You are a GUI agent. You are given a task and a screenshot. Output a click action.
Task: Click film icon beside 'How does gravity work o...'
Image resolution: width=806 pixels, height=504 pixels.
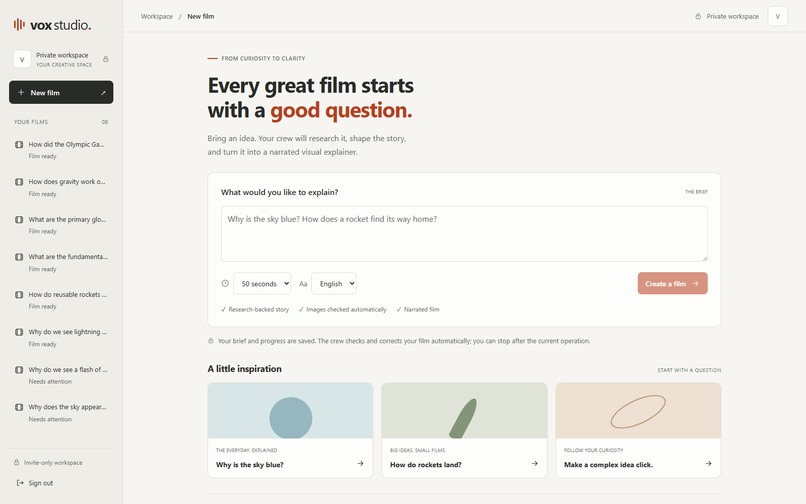(19, 182)
